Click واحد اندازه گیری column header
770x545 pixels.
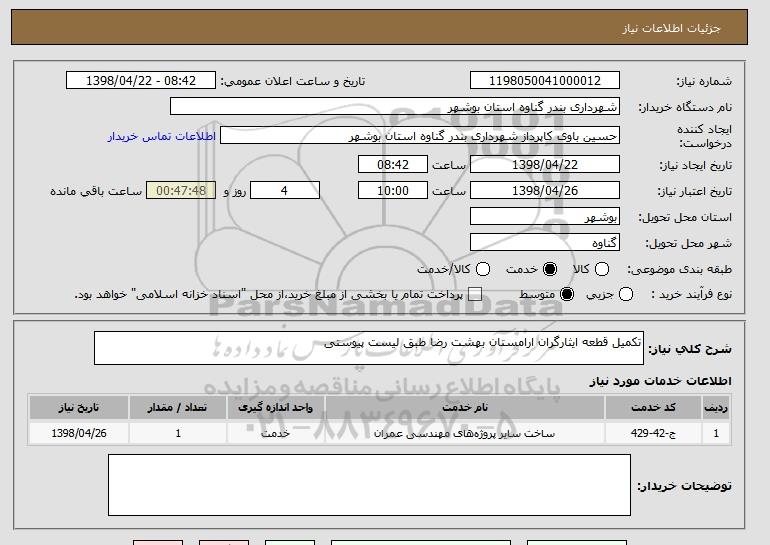[275, 408]
